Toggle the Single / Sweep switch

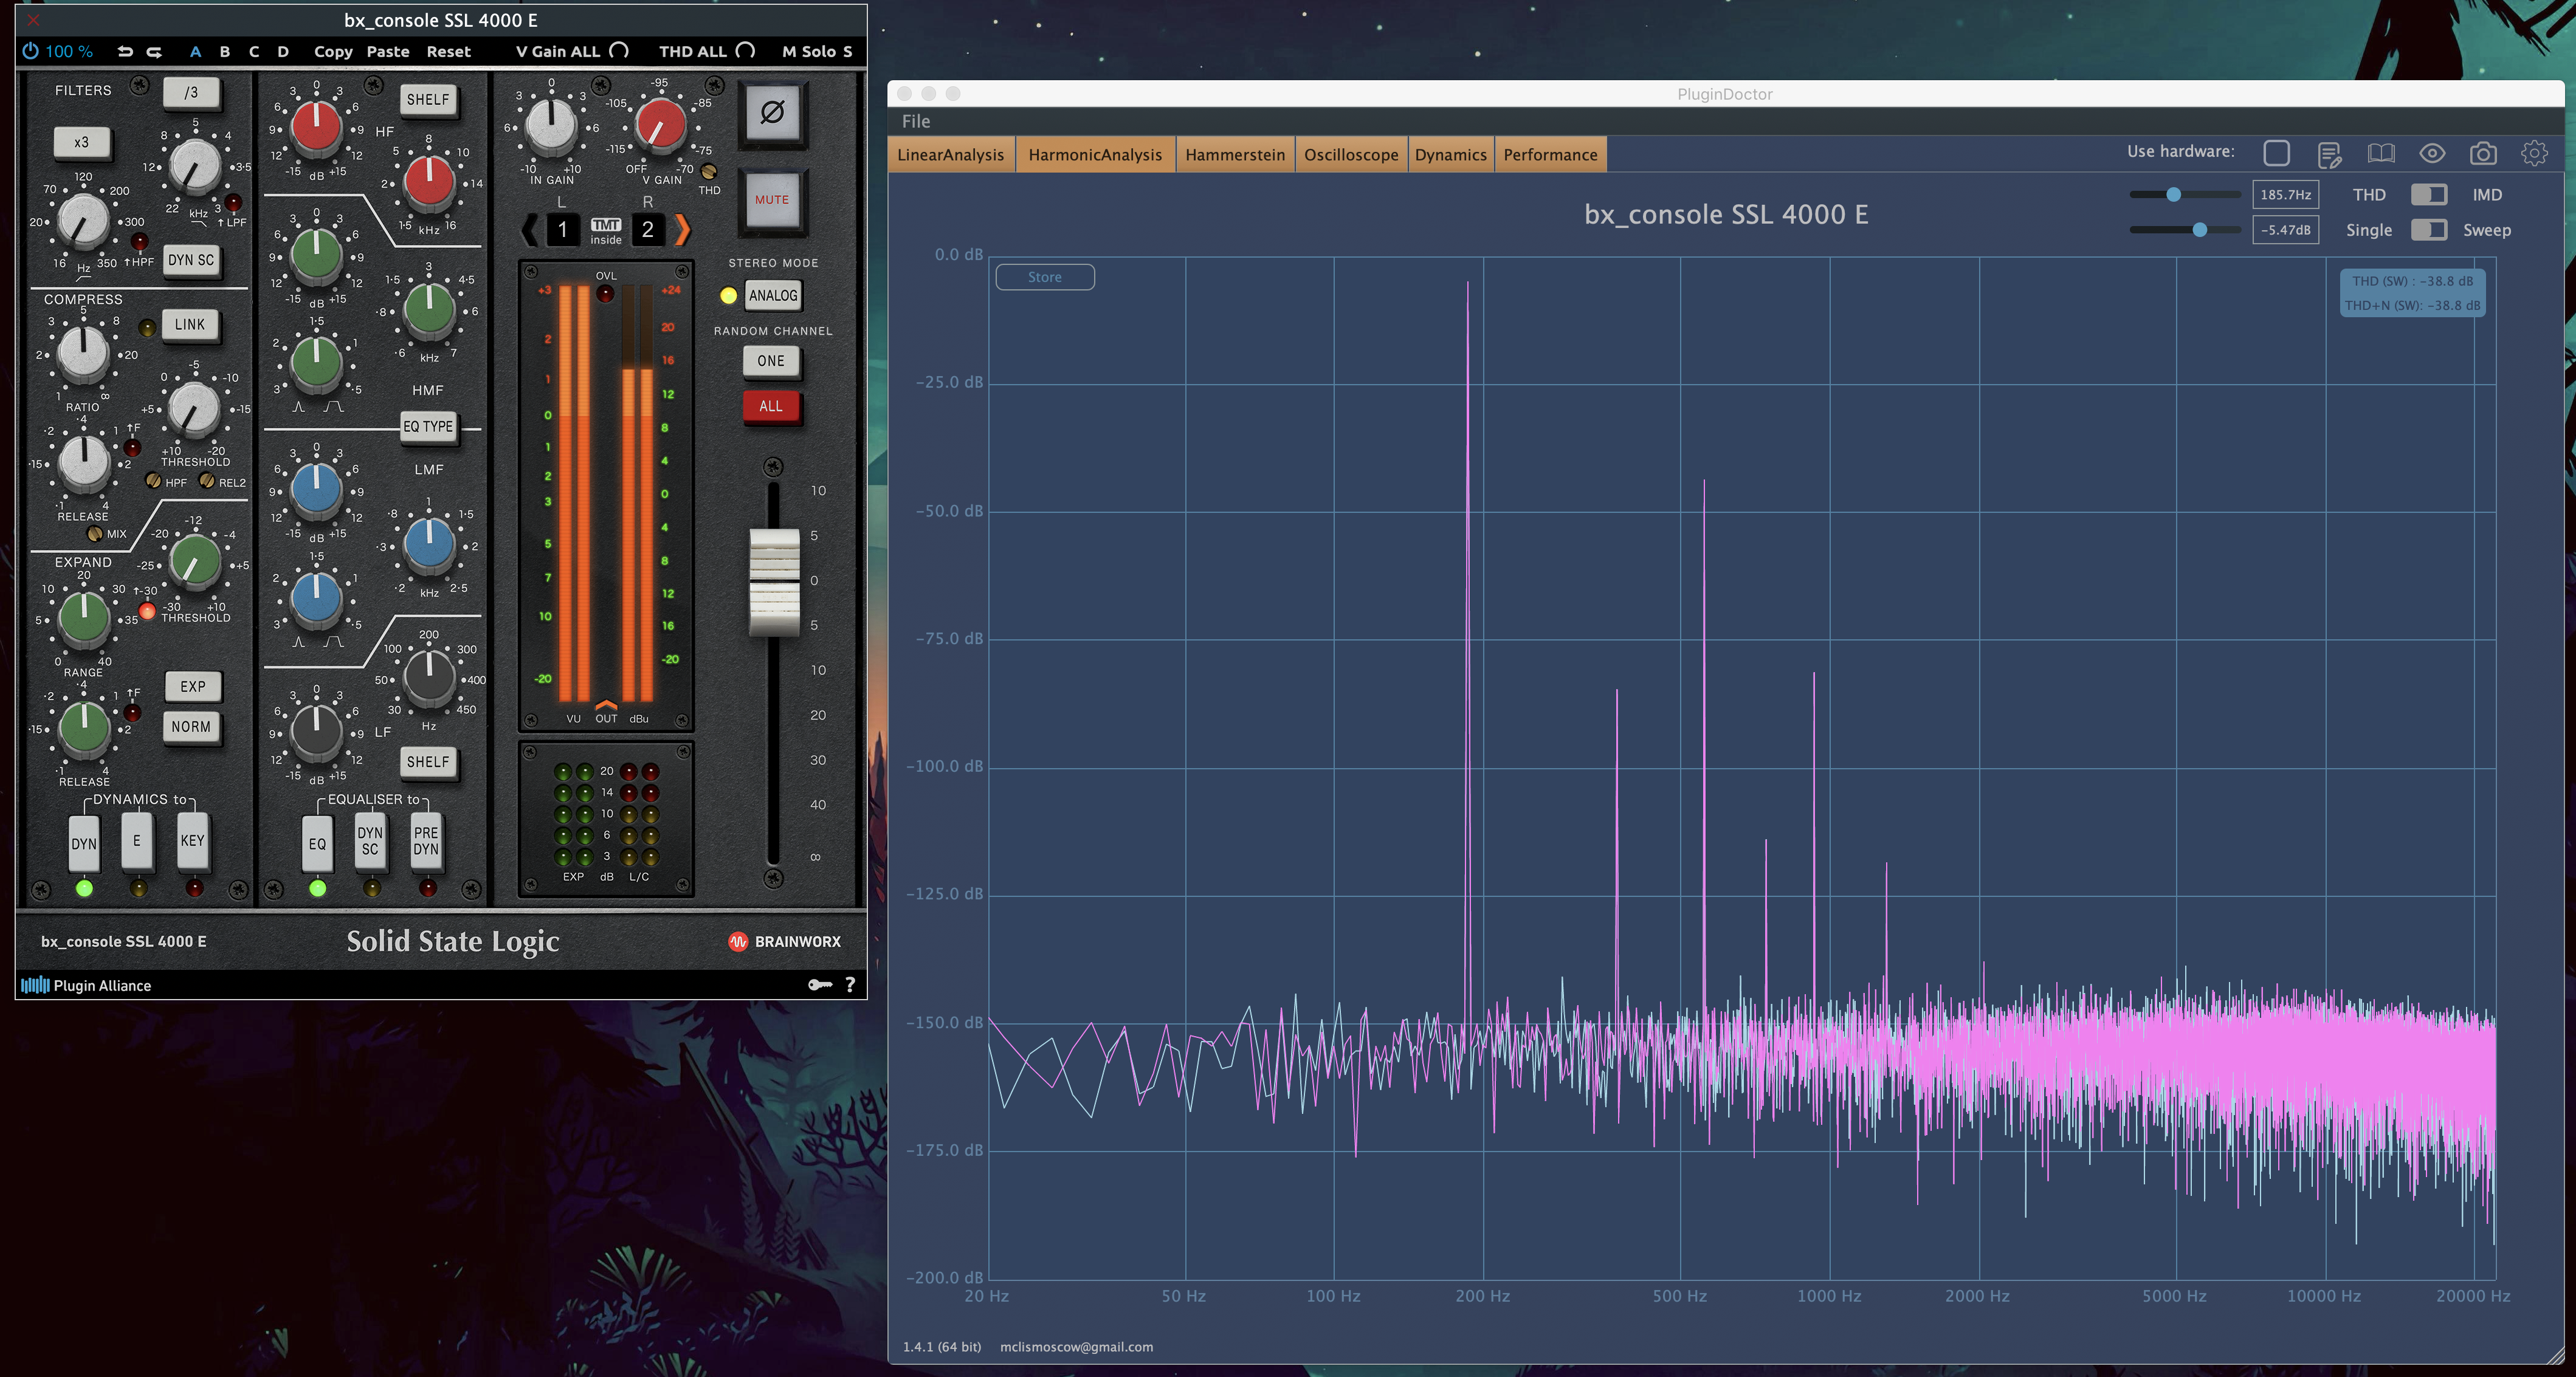pyautogui.click(x=2428, y=230)
